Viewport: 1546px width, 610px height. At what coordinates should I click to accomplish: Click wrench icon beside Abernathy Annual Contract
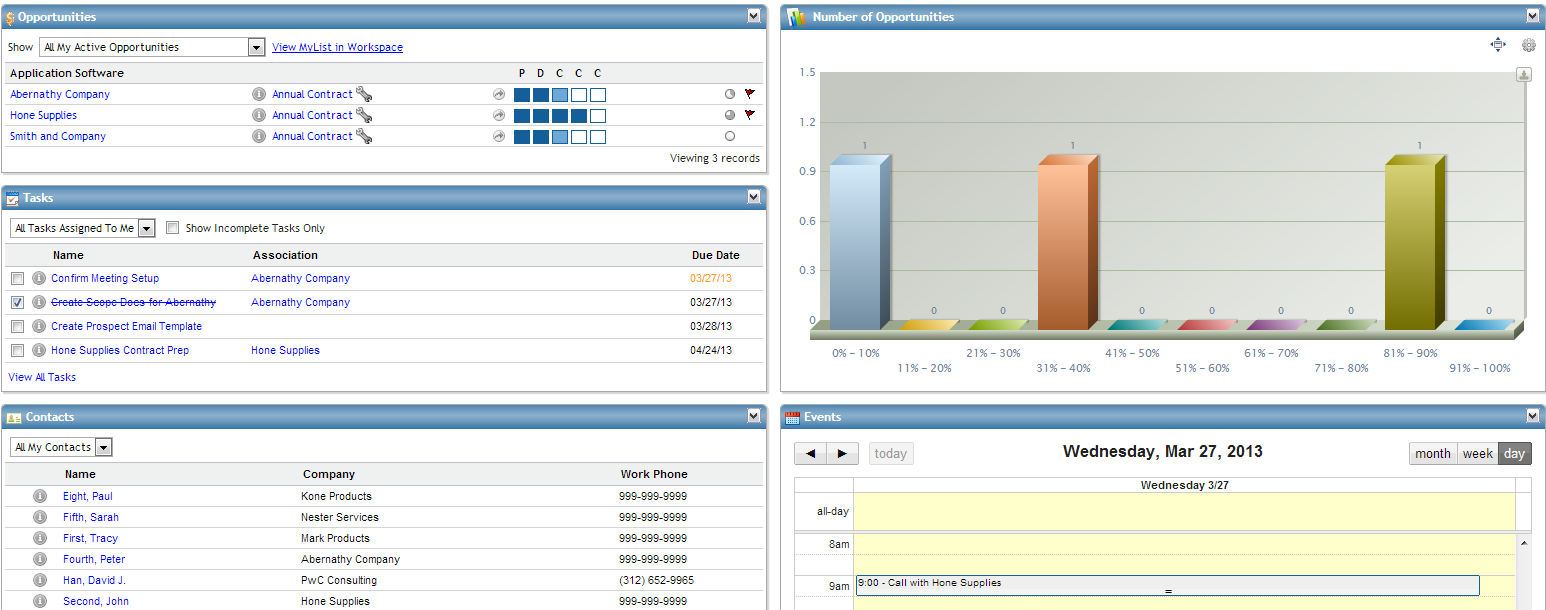click(364, 94)
